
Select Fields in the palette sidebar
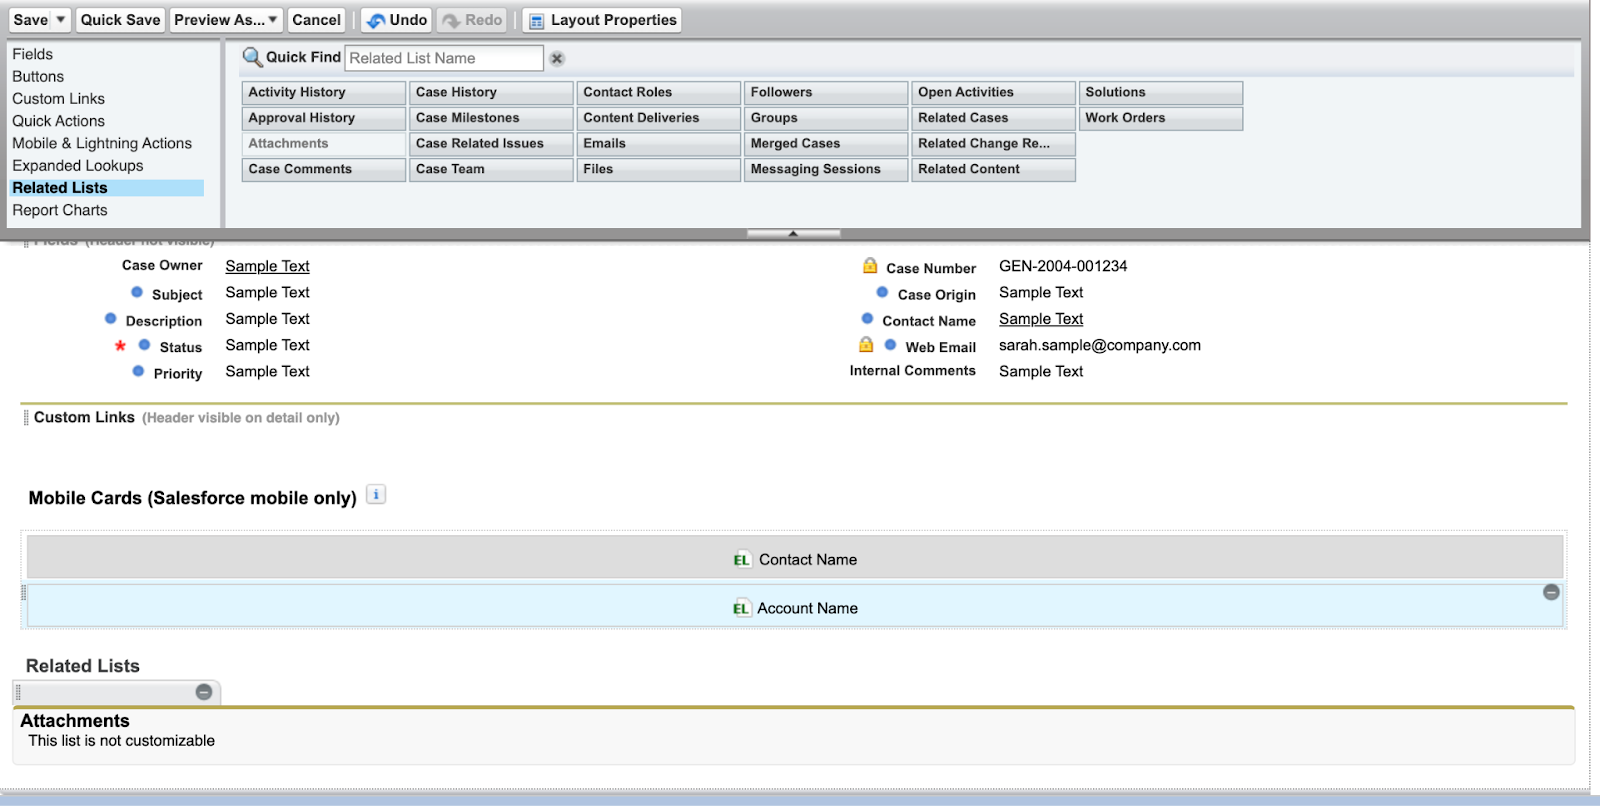click(33, 54)
